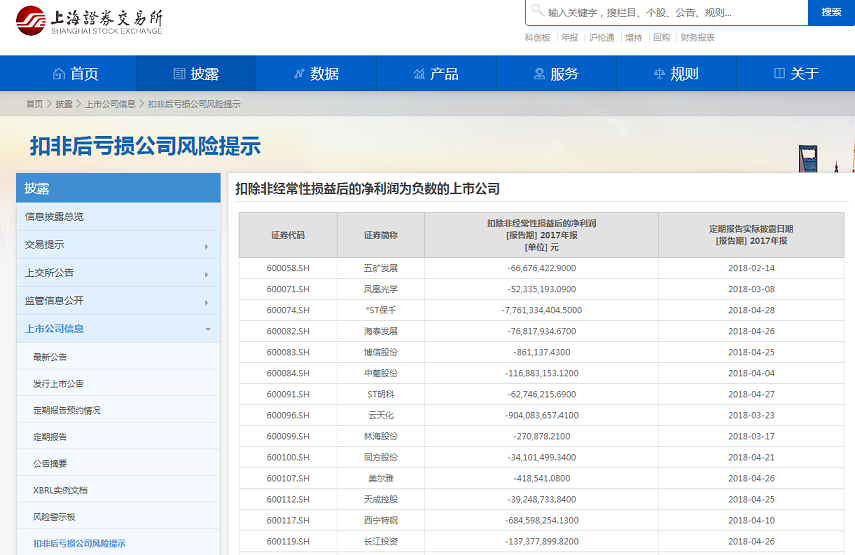Click the 披露 sidebar header

118,188
